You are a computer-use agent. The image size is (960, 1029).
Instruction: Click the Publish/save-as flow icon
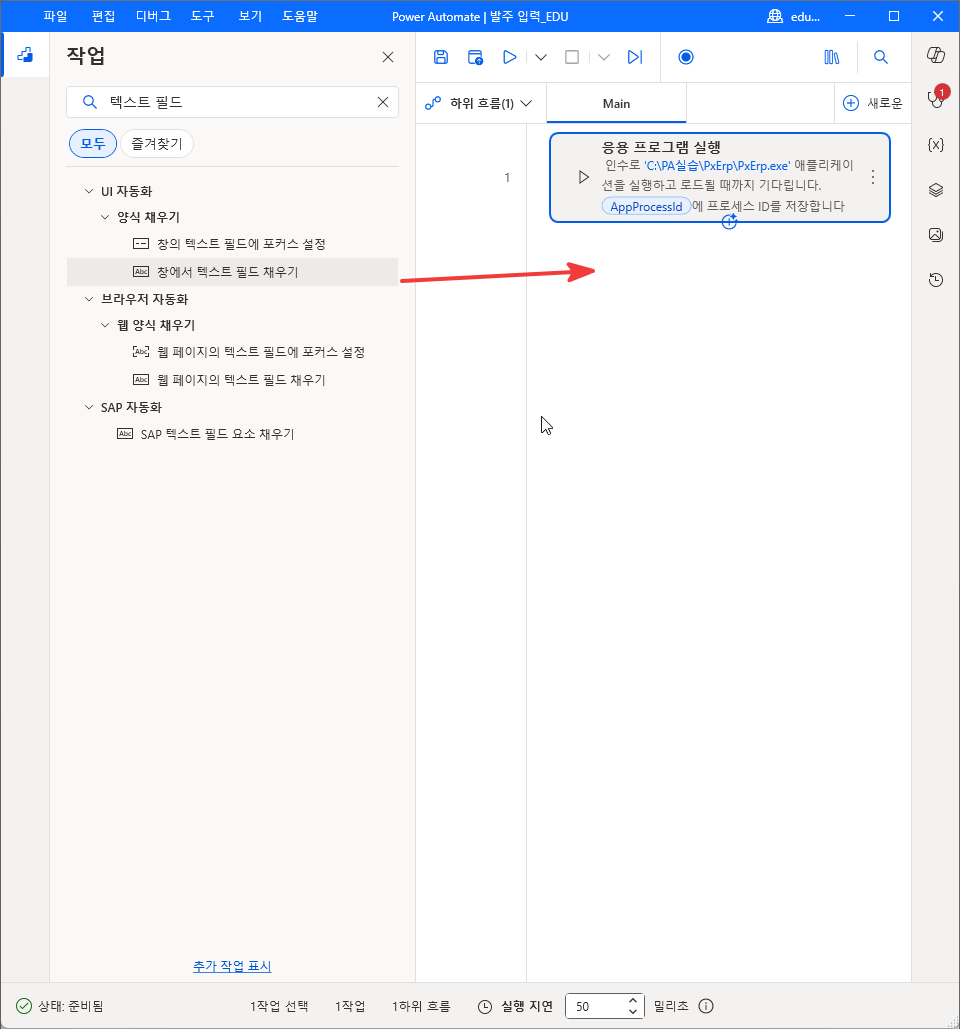[x=475, y=57]
